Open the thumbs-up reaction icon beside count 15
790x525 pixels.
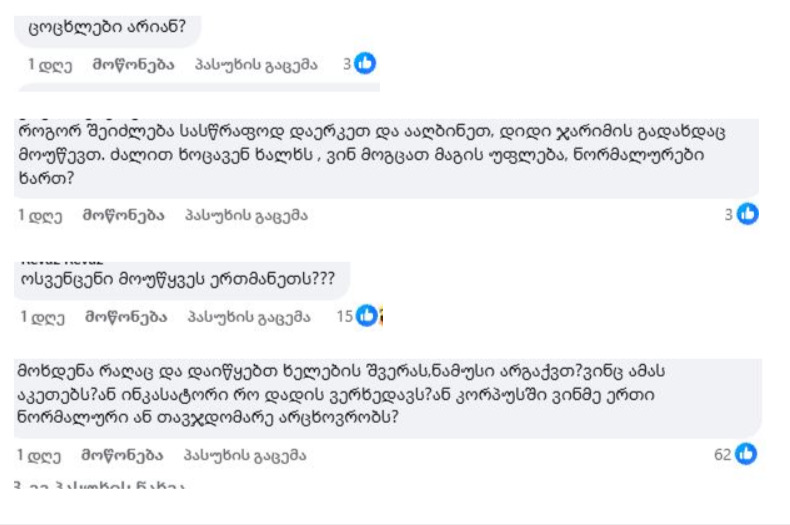(x=367, y=316)
